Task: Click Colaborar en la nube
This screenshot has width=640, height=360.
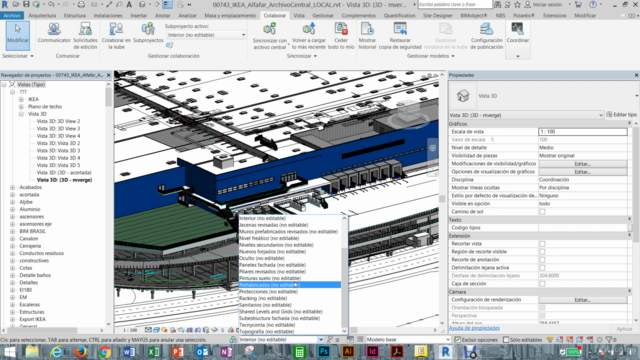Action: pos(116,36)
